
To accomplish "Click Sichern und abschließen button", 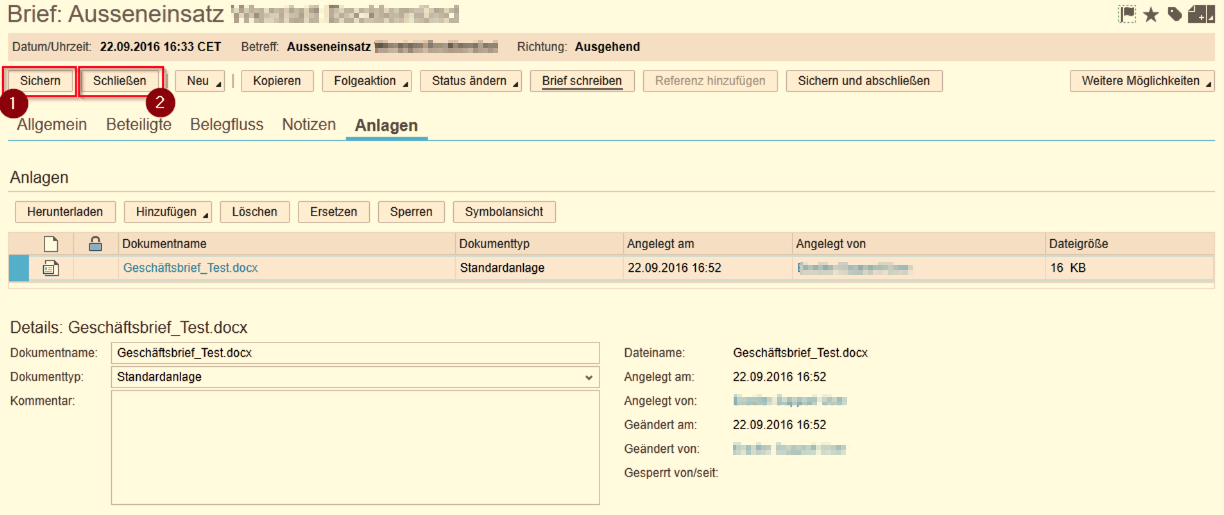I will (x=864, y=81).
